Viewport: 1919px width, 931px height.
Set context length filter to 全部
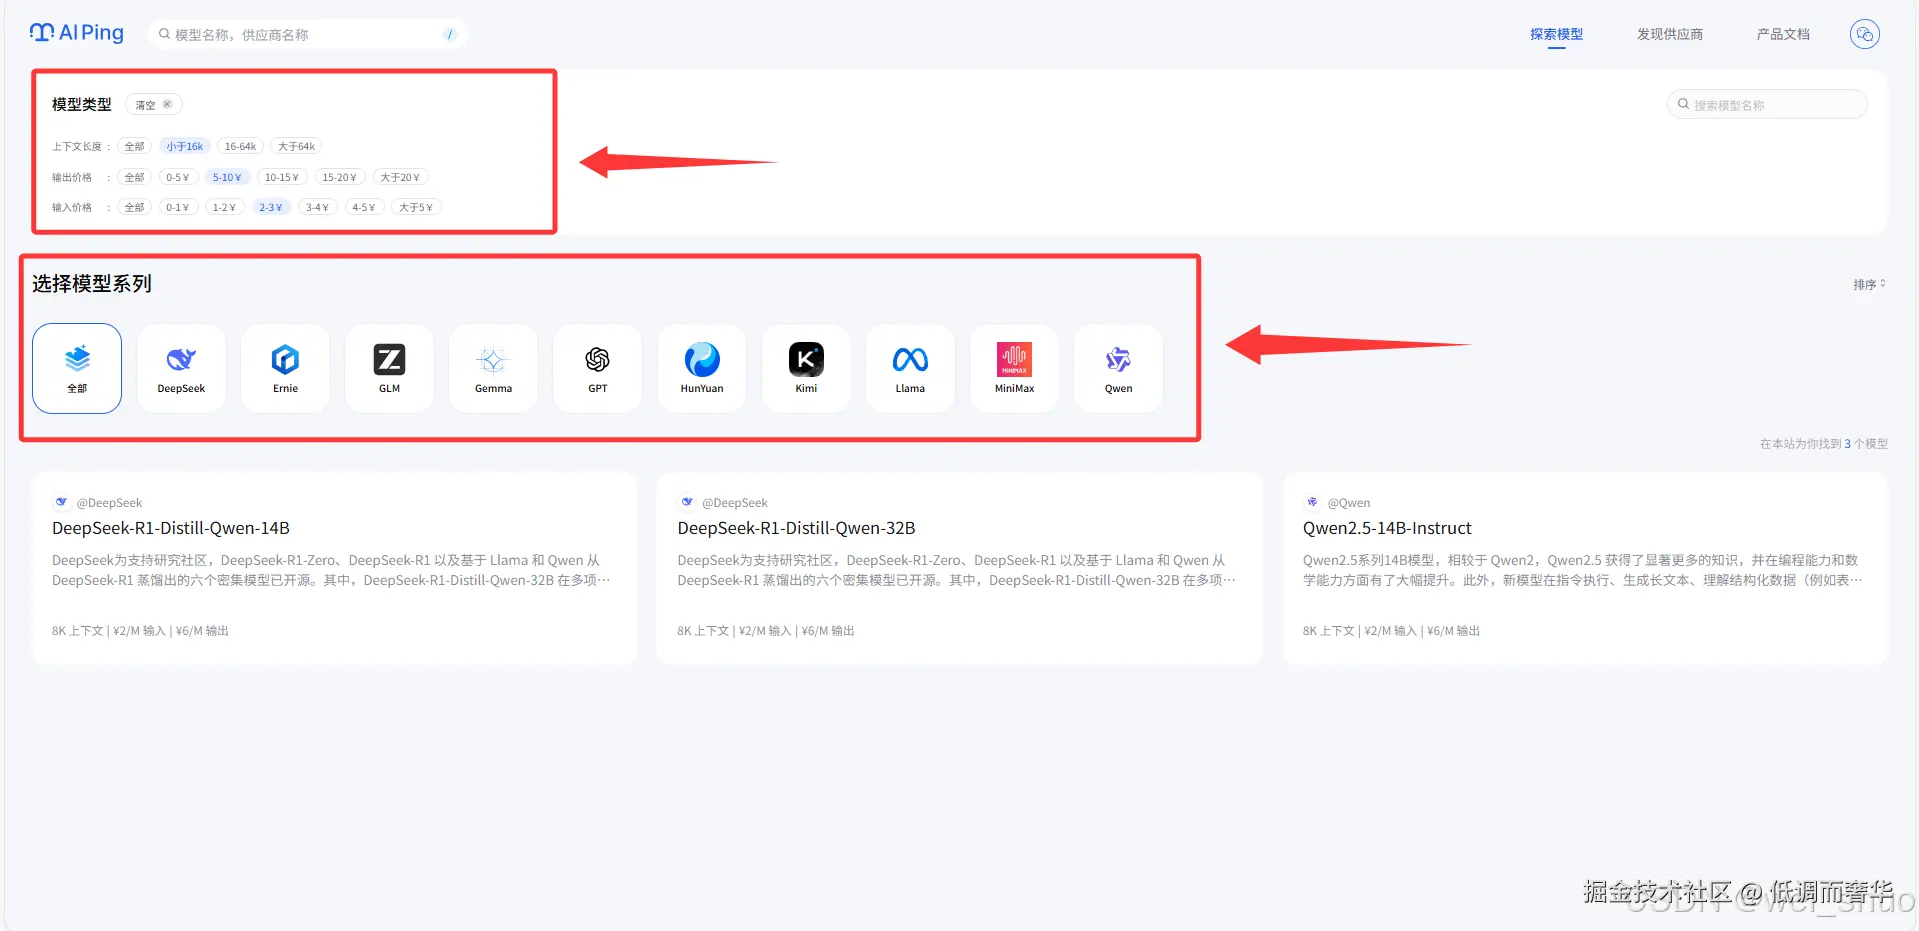pyautogui.click(x=134, y=146)
